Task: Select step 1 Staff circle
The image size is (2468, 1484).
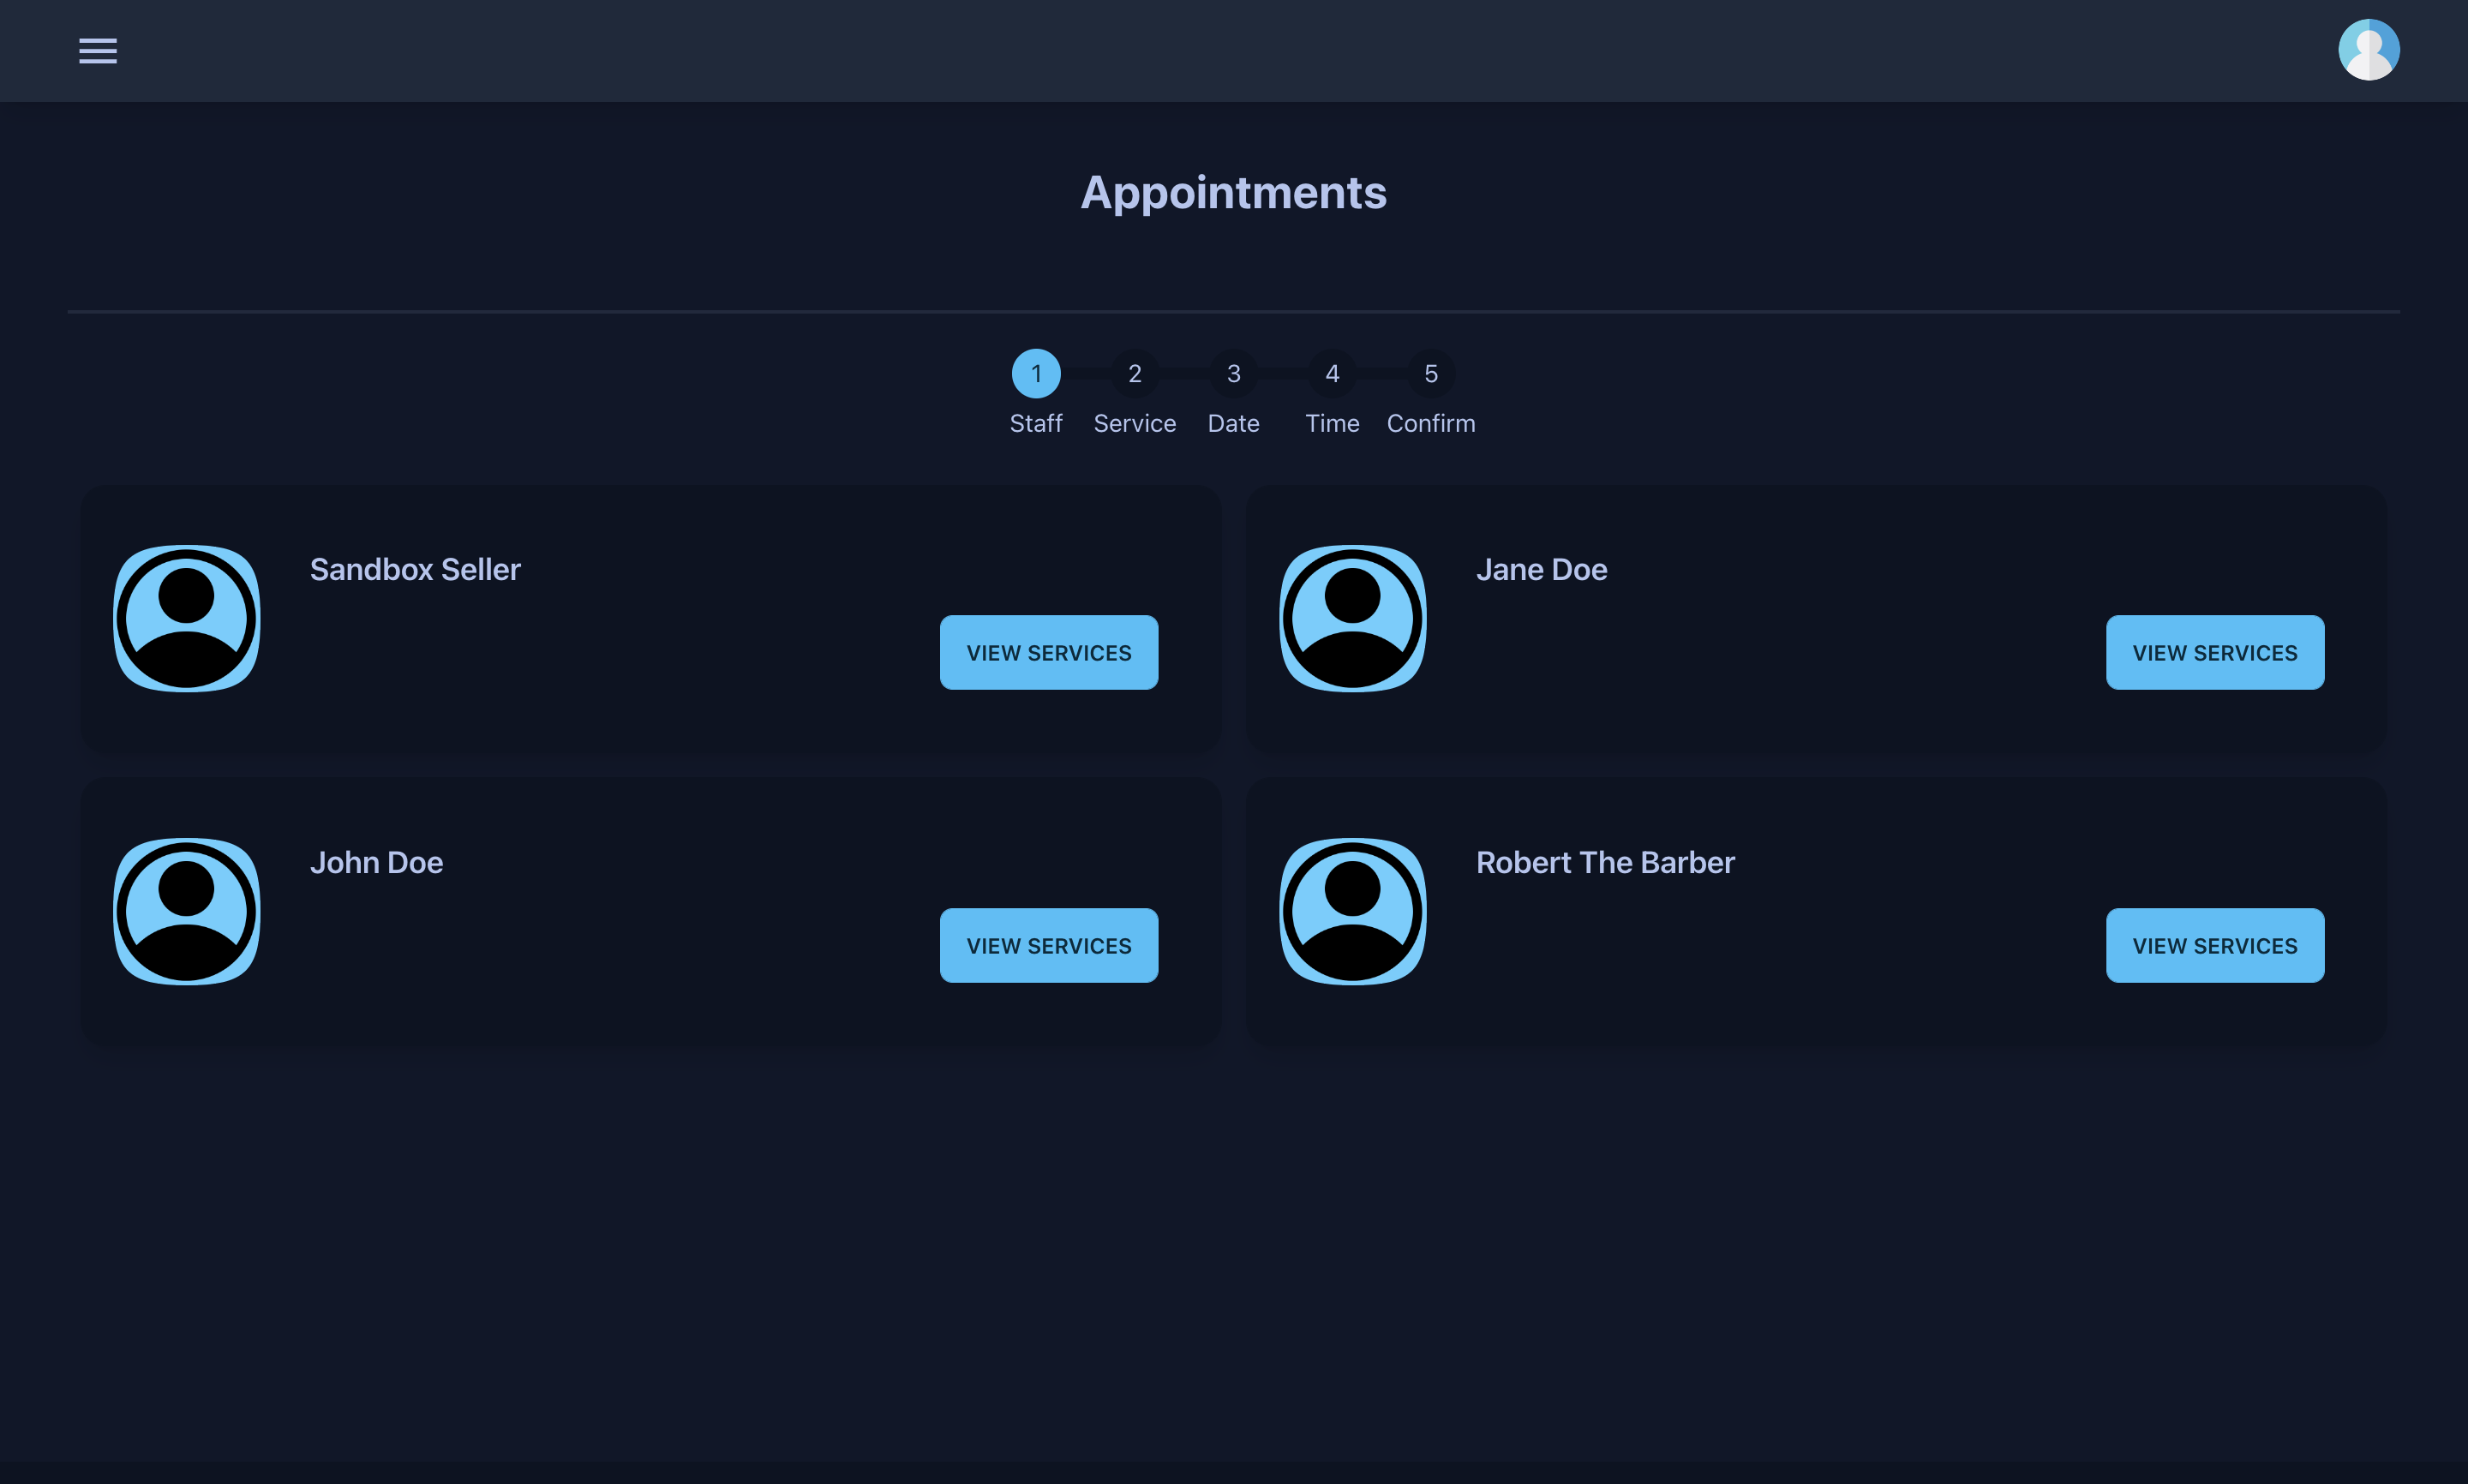Action: (1036, 373)
